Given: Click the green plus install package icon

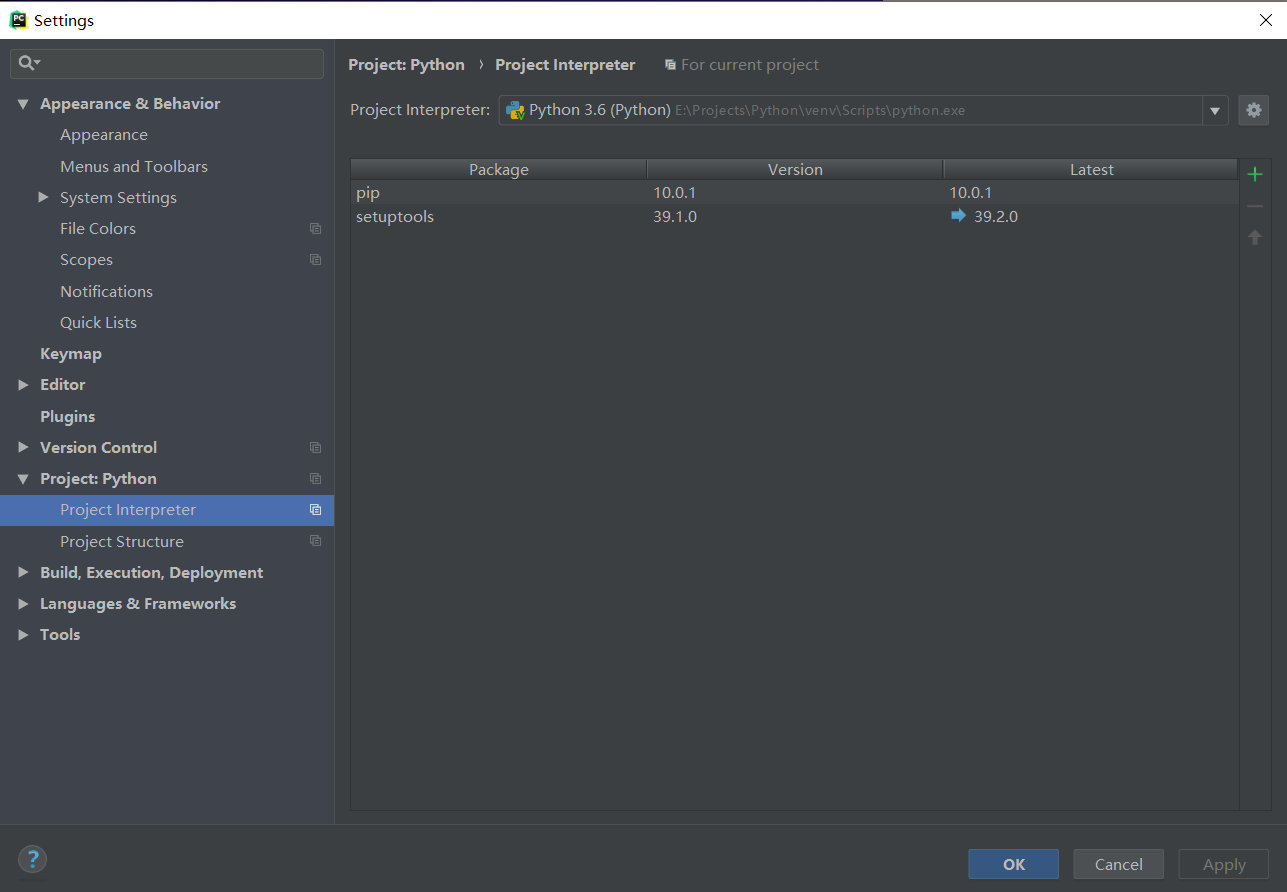Looking at the screenshot, I should (x=1255, y=175).
